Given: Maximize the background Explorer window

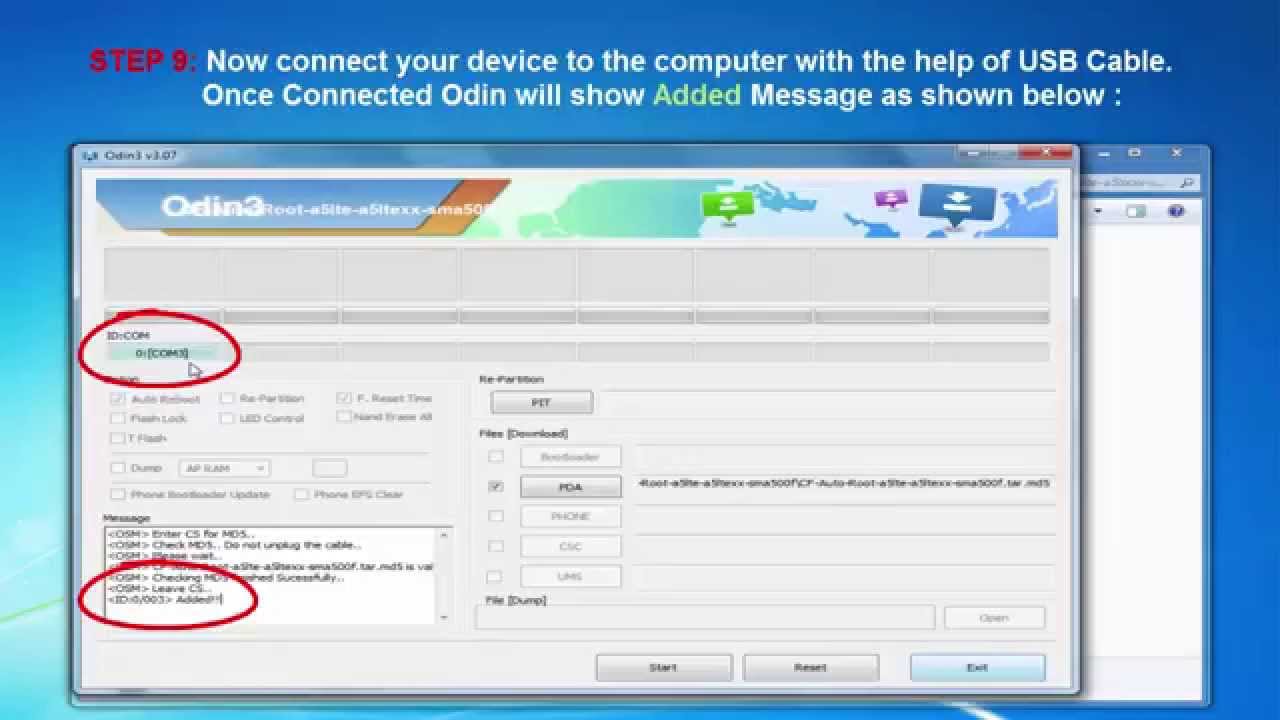Looking at the screenshot, I should 1135,154.
